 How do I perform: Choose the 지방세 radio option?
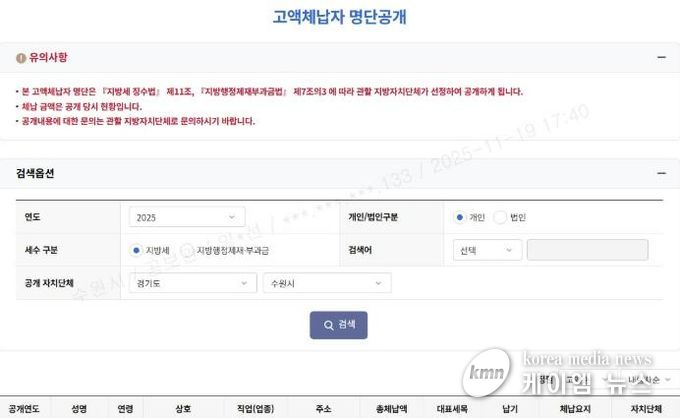click(136, 250)
